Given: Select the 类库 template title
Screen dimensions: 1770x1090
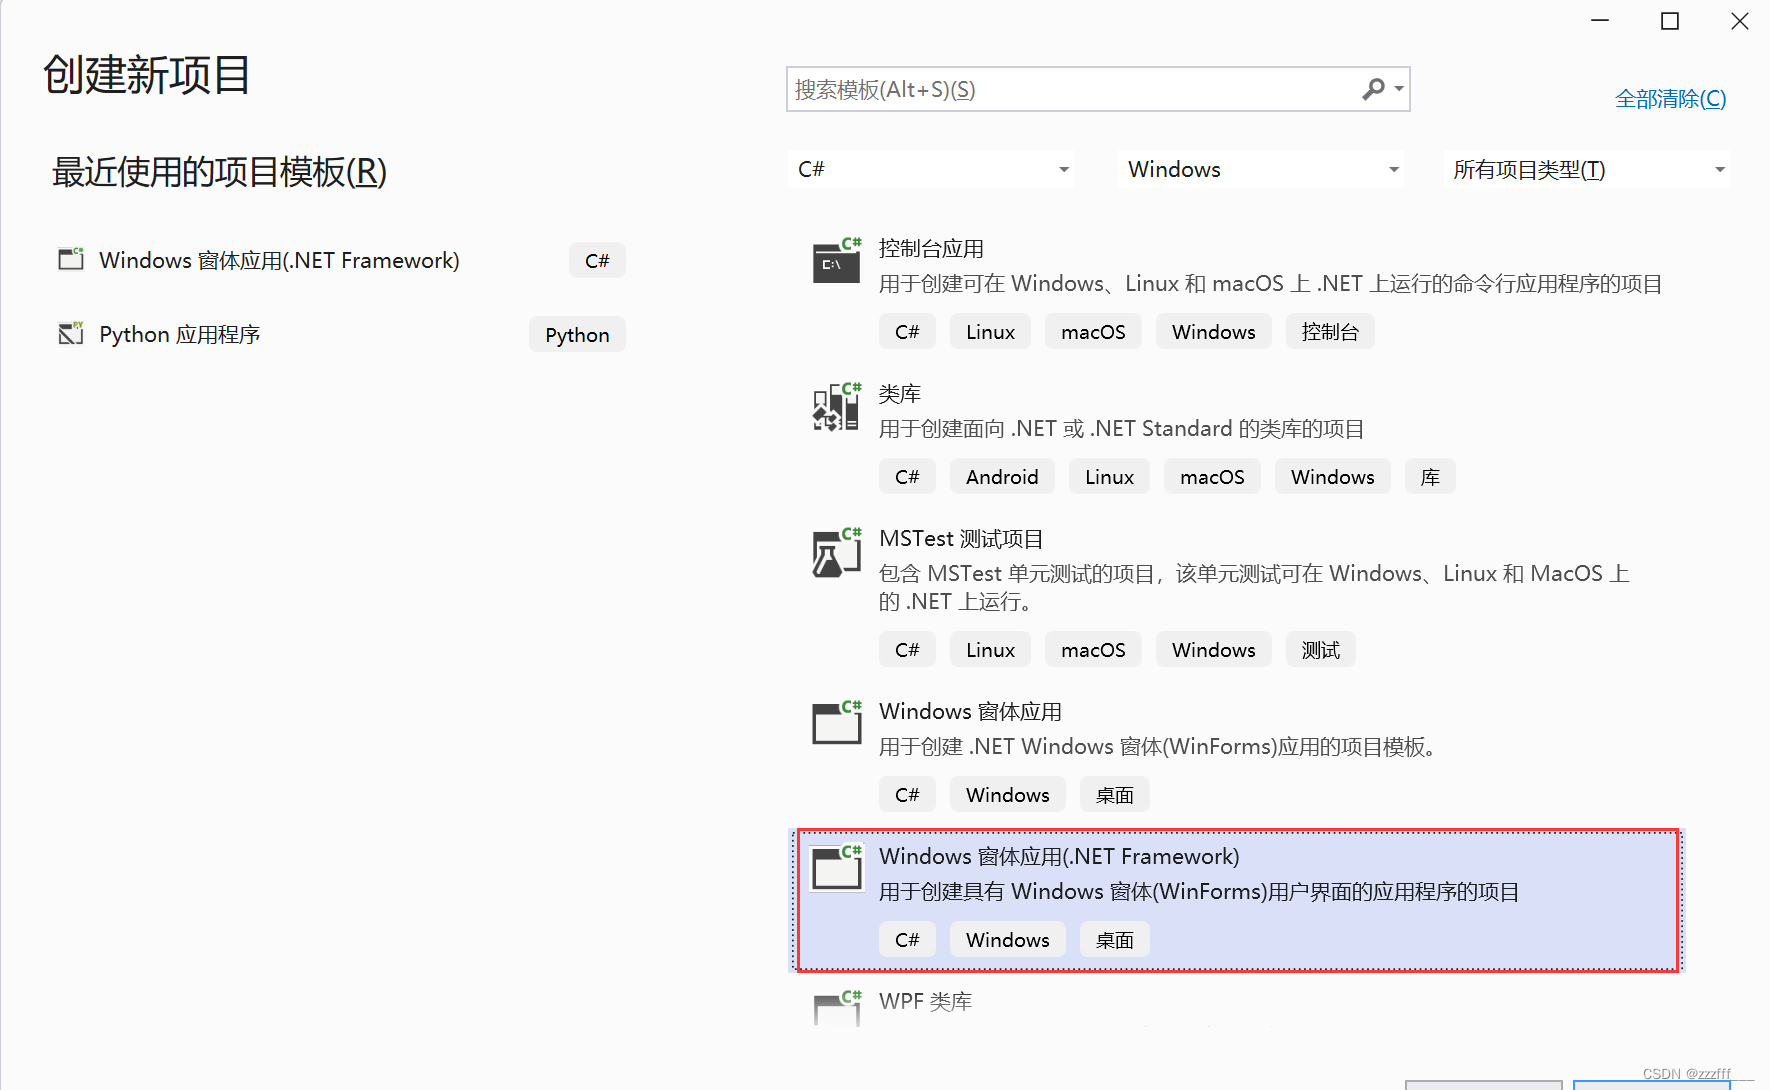Looking at the screenshot, I should click(x=900, y=393).
